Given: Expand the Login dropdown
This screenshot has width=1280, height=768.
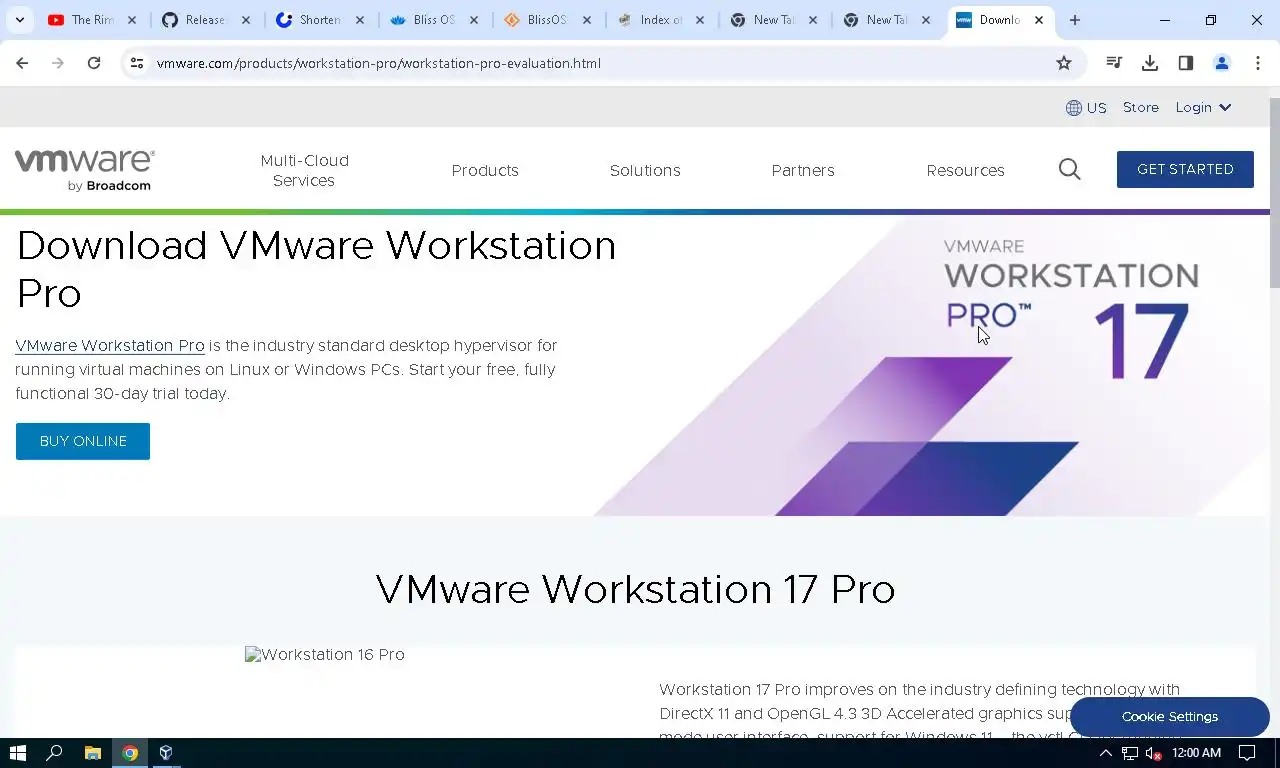Looking at the screenshot, I should [1203, 108].
